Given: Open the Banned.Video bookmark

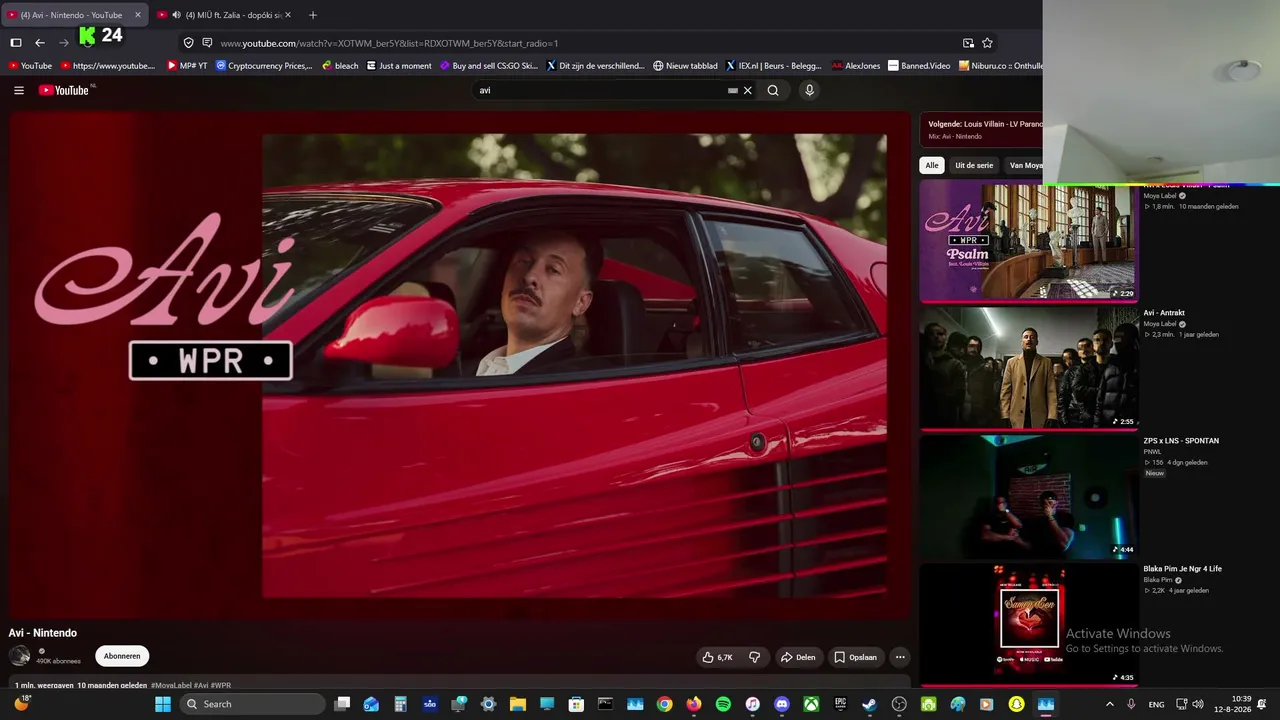Looking at the screenshot, I should coord(919,66).
